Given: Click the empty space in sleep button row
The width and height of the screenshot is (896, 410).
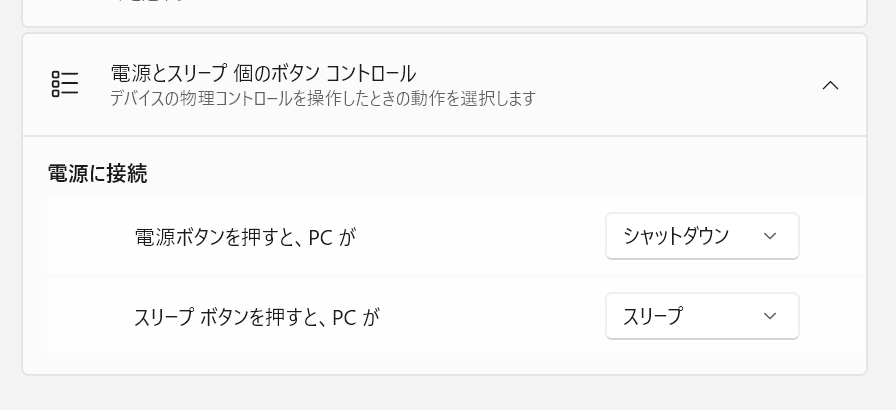Looking at the screenshot, I should (x=490, y=317).
